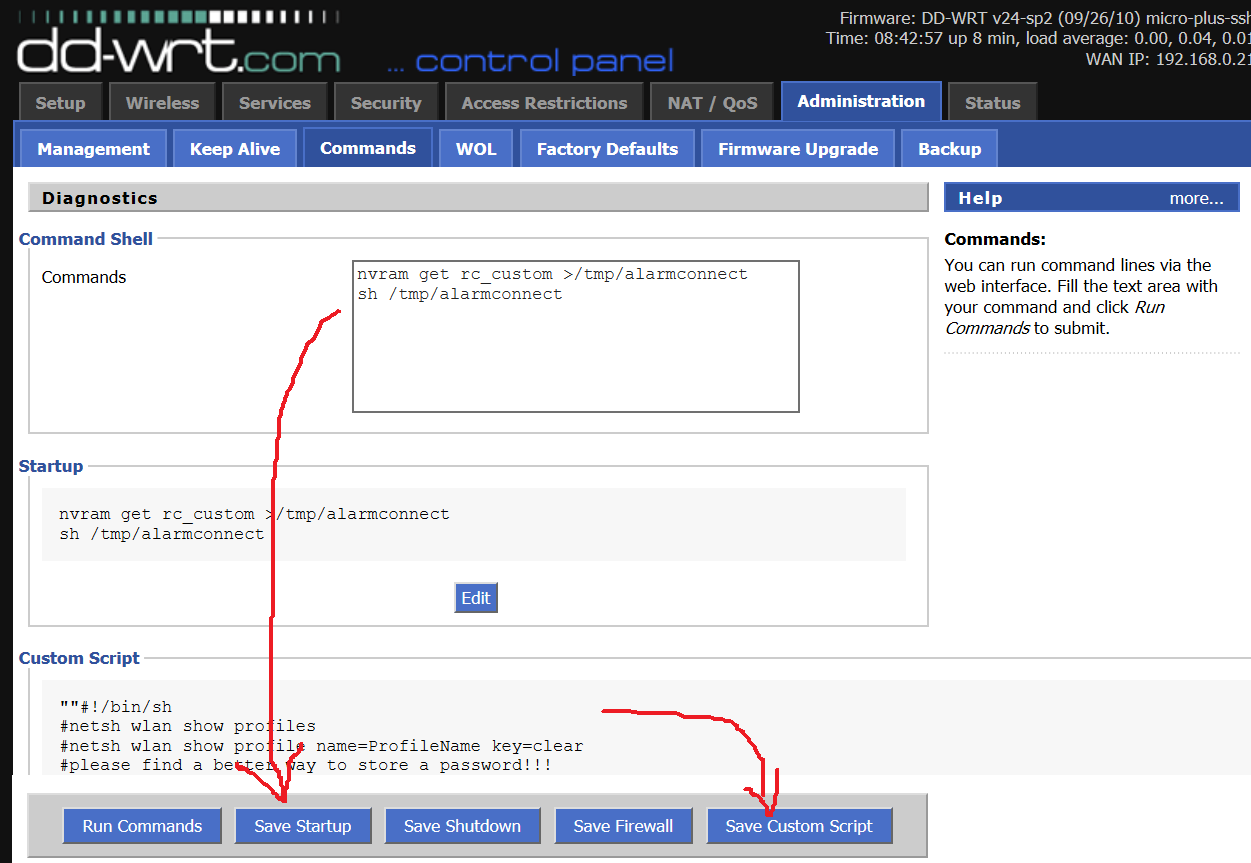The image size is (1251, 863).
Task: Click the Run Commands button
Action: [x=141, y=825]
